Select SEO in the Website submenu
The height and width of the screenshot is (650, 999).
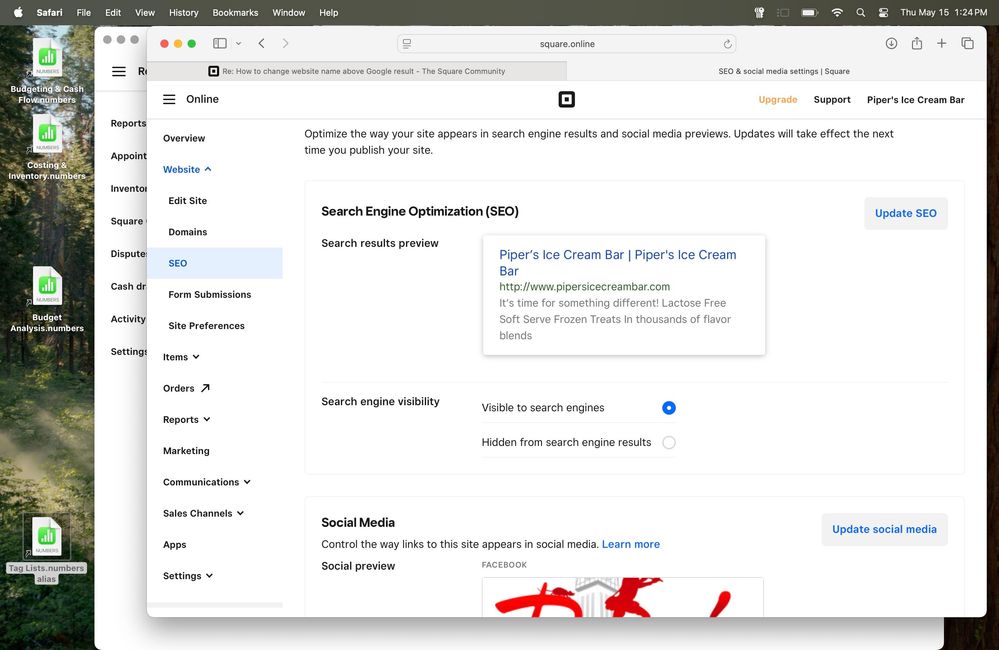click(x=215, y=263)
